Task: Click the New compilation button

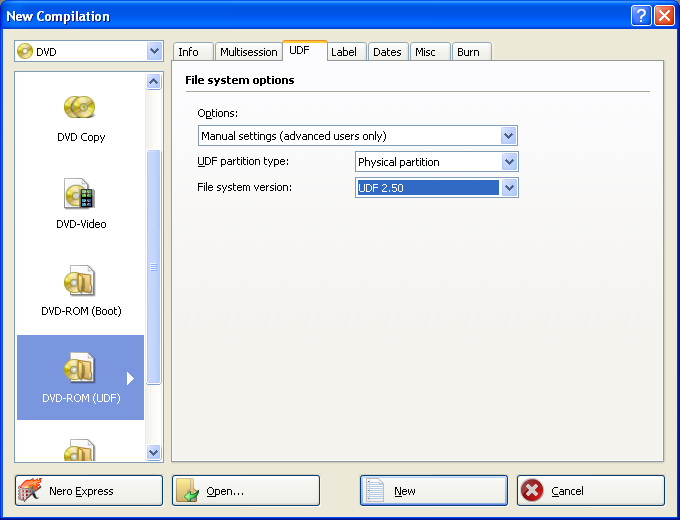Action: pyautogui.click(x=433, y=491)
